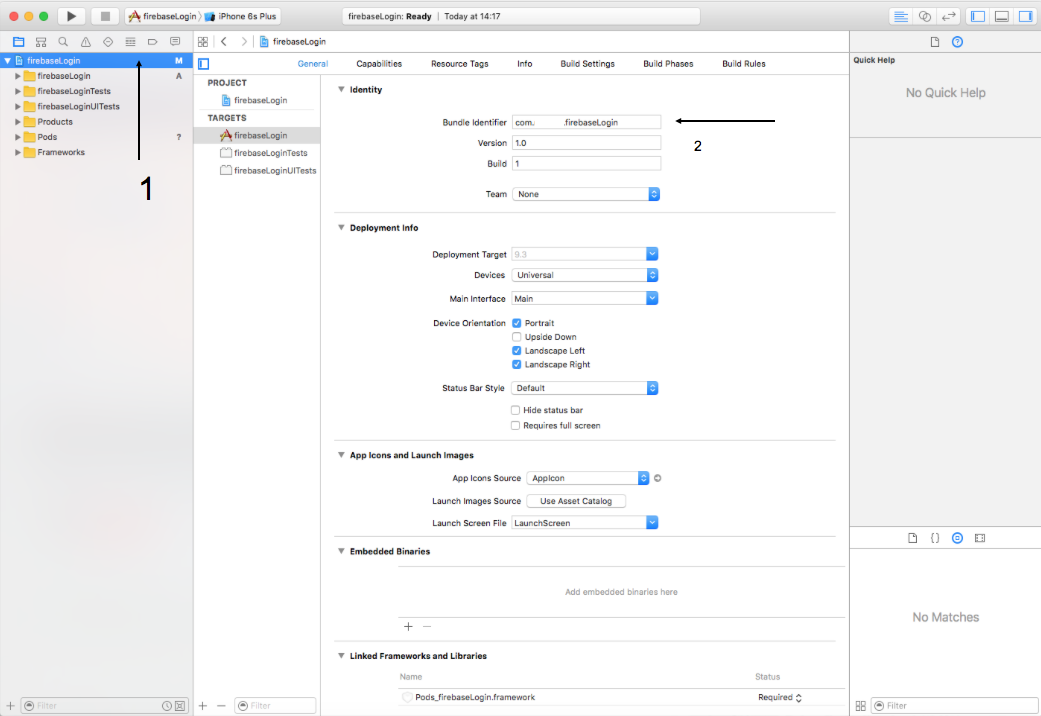Go forward in editor history

coord(244,42)
